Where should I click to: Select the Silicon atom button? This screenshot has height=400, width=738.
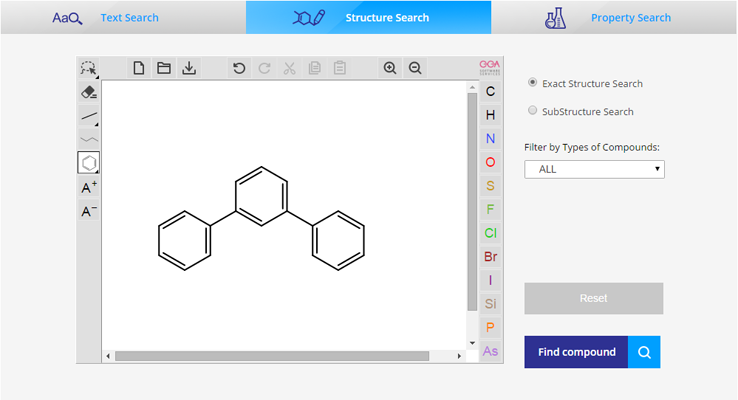tap(490, 304)
